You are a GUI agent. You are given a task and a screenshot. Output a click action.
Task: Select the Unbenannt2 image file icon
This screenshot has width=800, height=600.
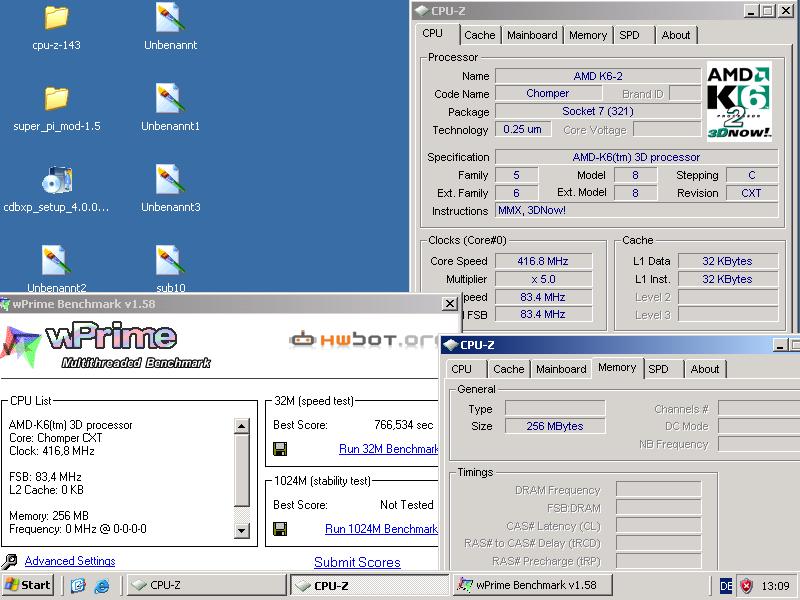[x=56, y=260]
